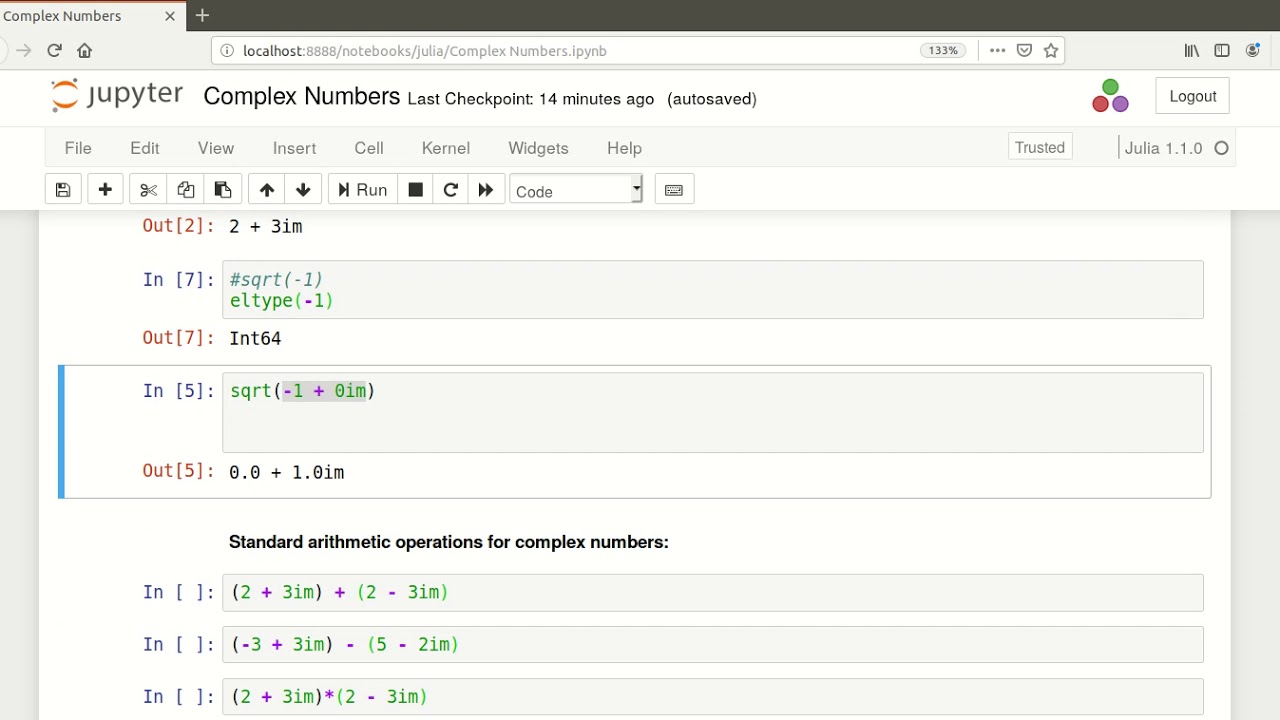Open the Edit menu
This screenshot has height=720, width=1280.
tap(145, 148)
